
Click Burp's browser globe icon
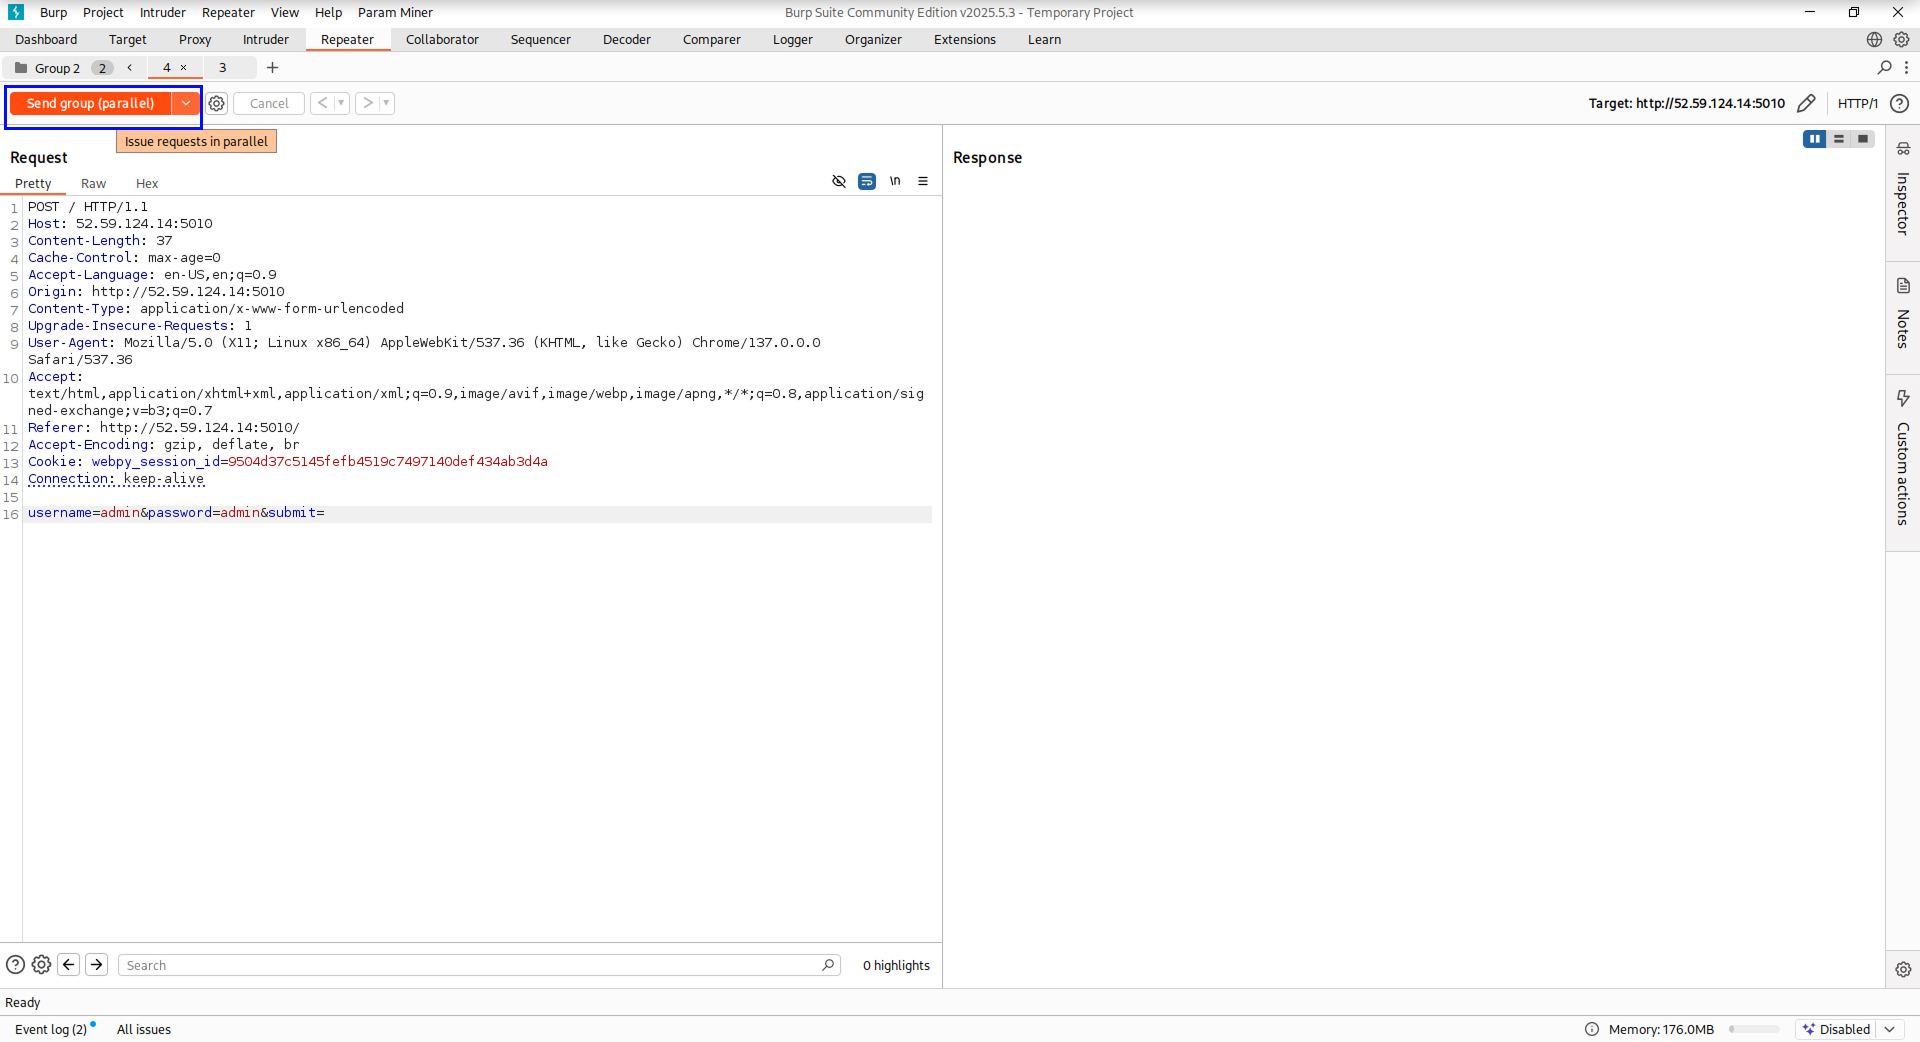click(x=1874, y=40)
